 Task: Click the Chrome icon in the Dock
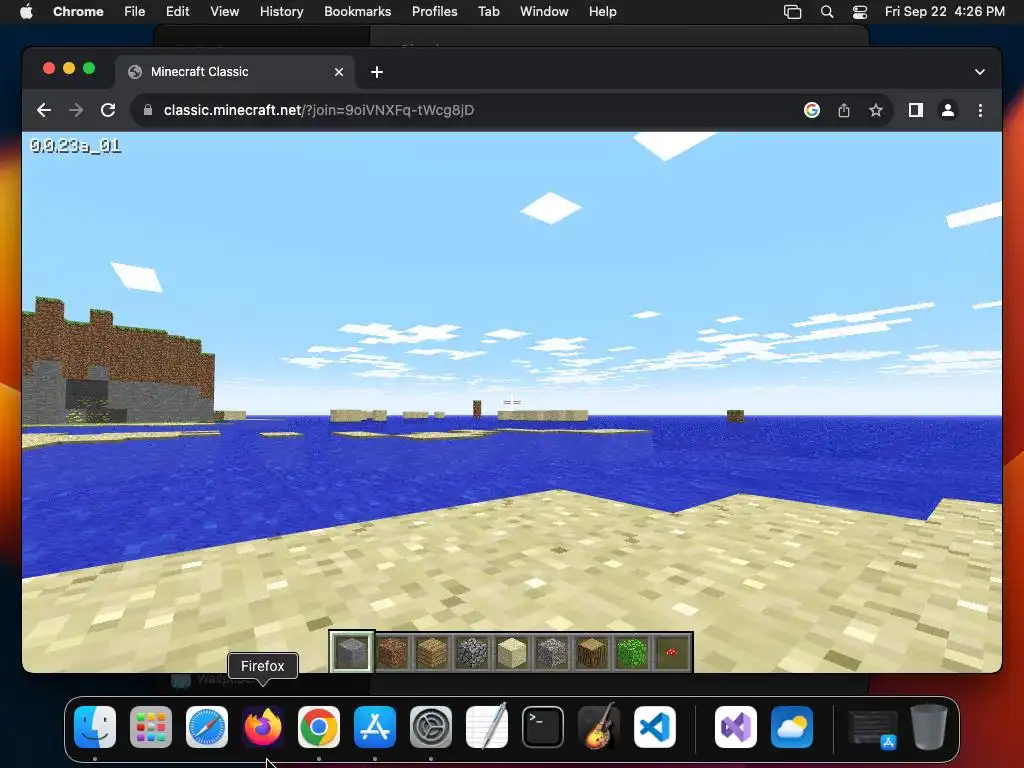coord(319,727)
